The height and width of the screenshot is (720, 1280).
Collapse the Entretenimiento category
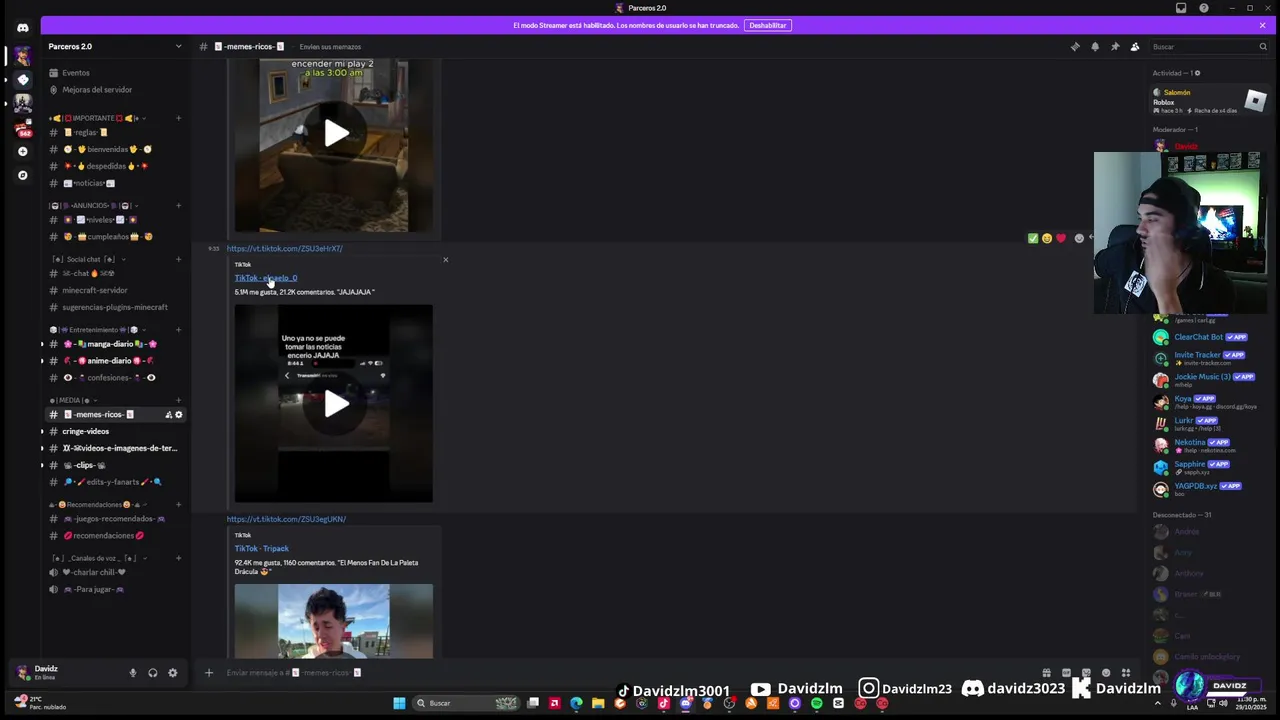click(x=98, y=329)
